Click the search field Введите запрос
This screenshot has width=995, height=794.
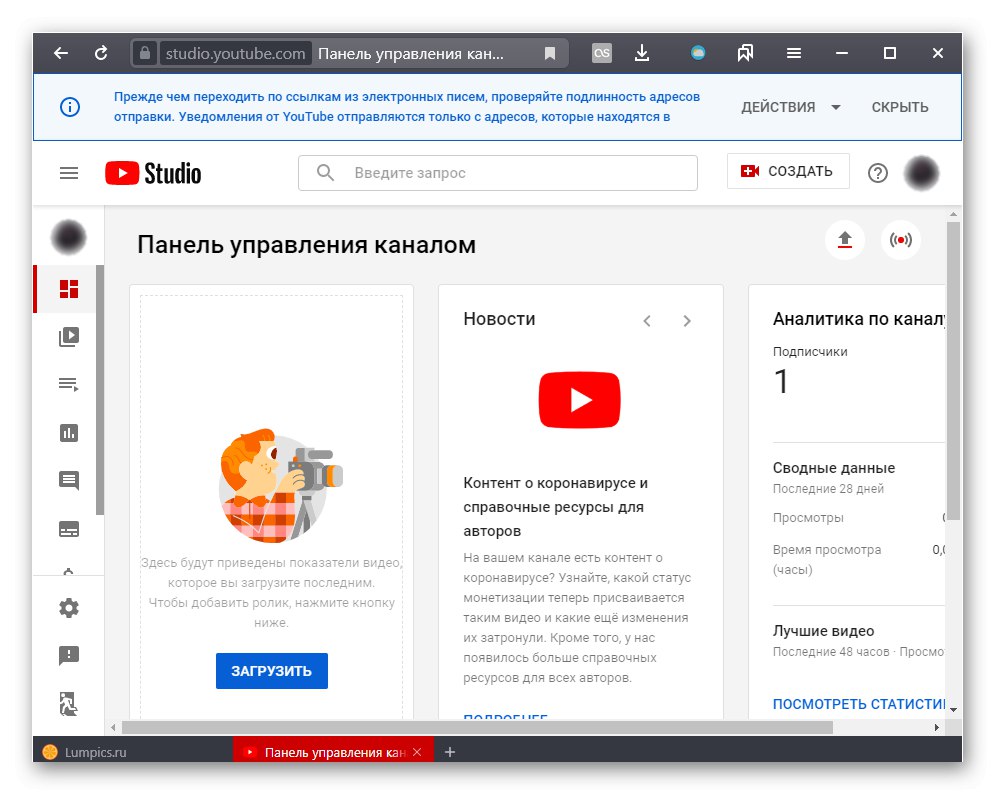click(498, 173)
